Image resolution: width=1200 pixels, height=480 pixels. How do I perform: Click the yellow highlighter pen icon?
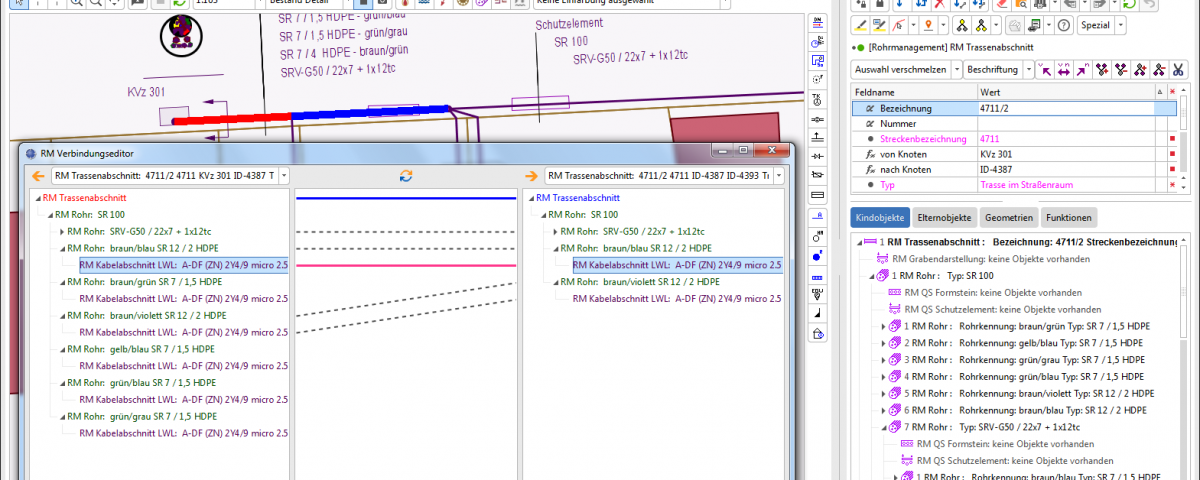[861, 25]
